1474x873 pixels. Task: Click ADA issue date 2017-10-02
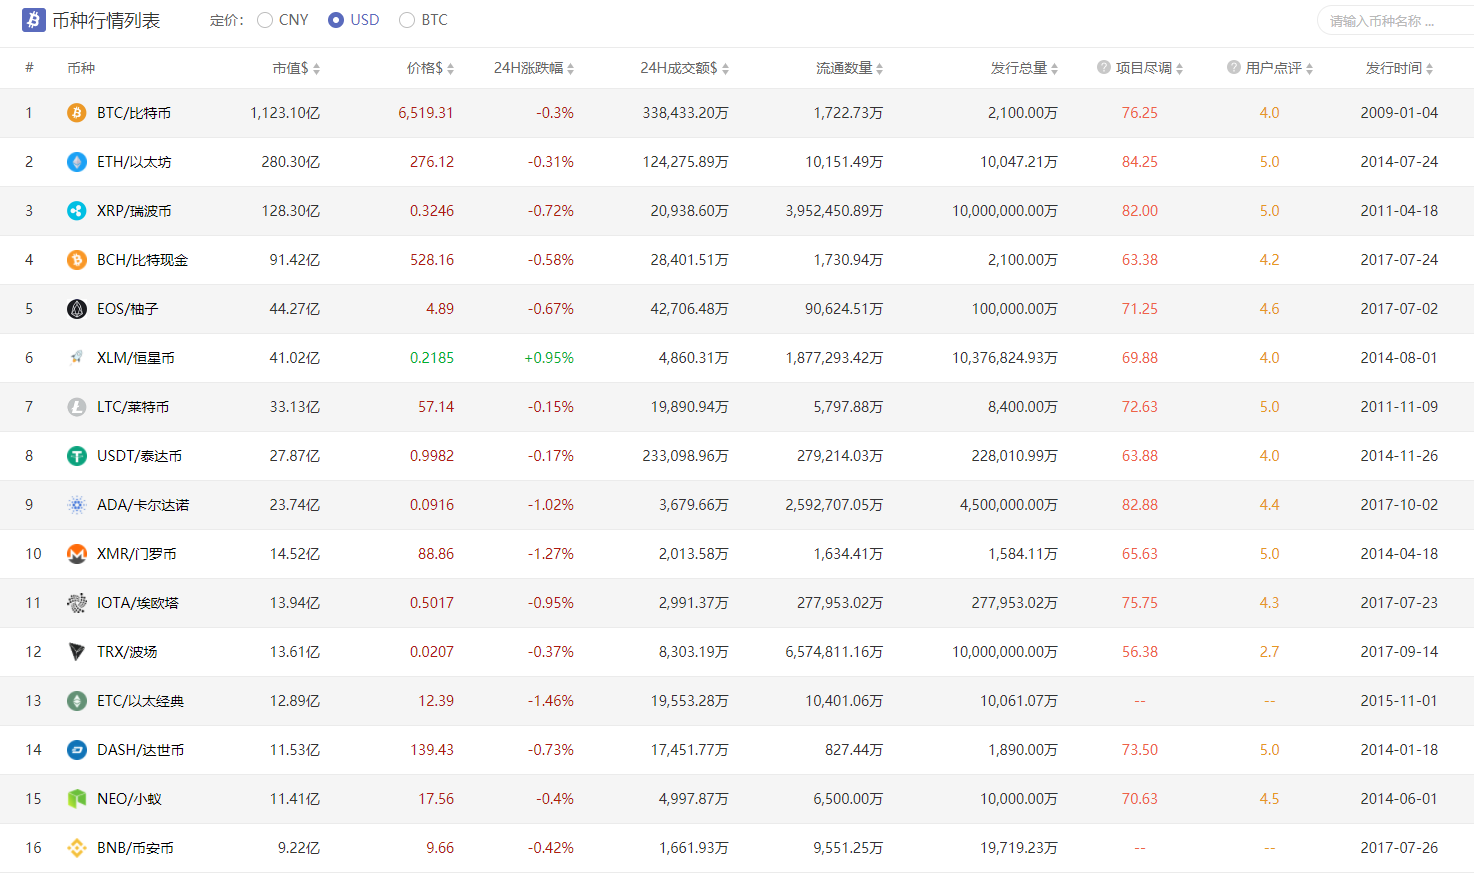(x=1399, y=505)
